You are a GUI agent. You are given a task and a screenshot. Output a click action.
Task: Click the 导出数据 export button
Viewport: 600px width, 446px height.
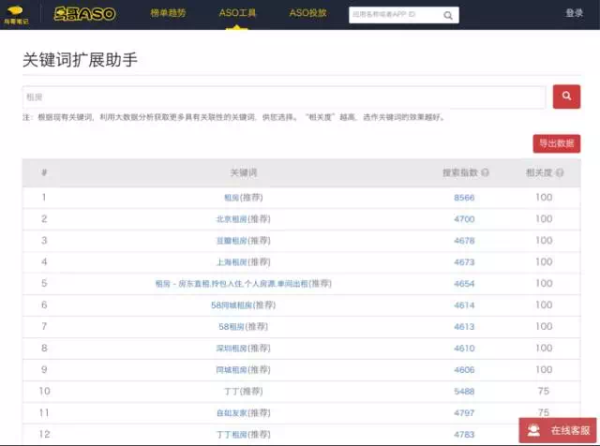tap(556, 143)
